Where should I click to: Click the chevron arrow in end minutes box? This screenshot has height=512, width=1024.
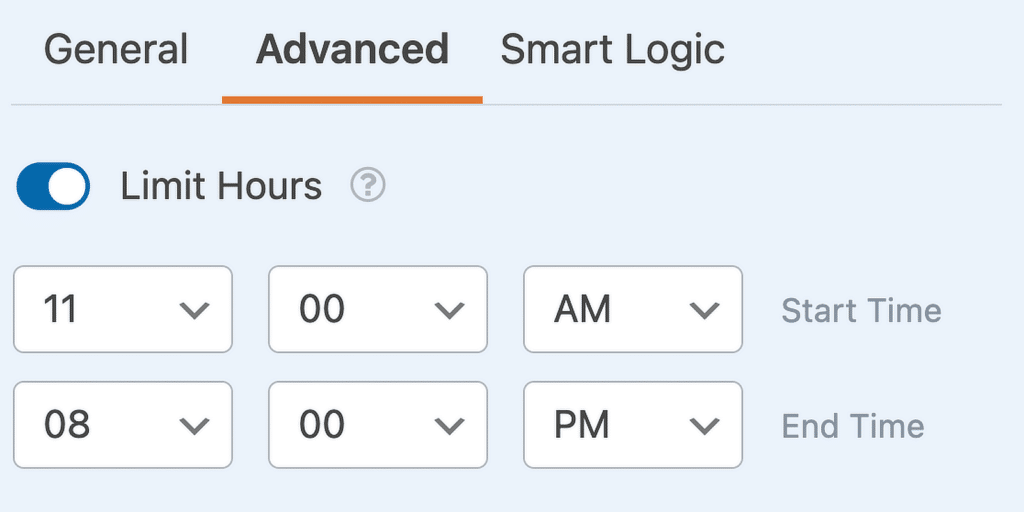(448, 427)
